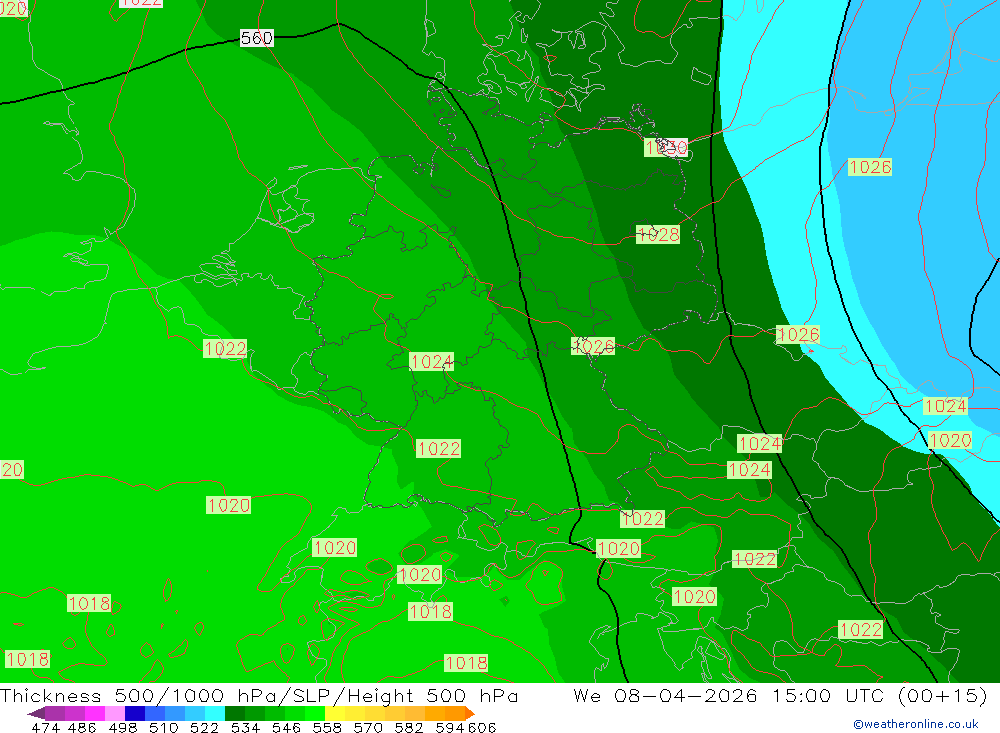Click the legend value 558

pyautogui.click(x=327, y=727)
